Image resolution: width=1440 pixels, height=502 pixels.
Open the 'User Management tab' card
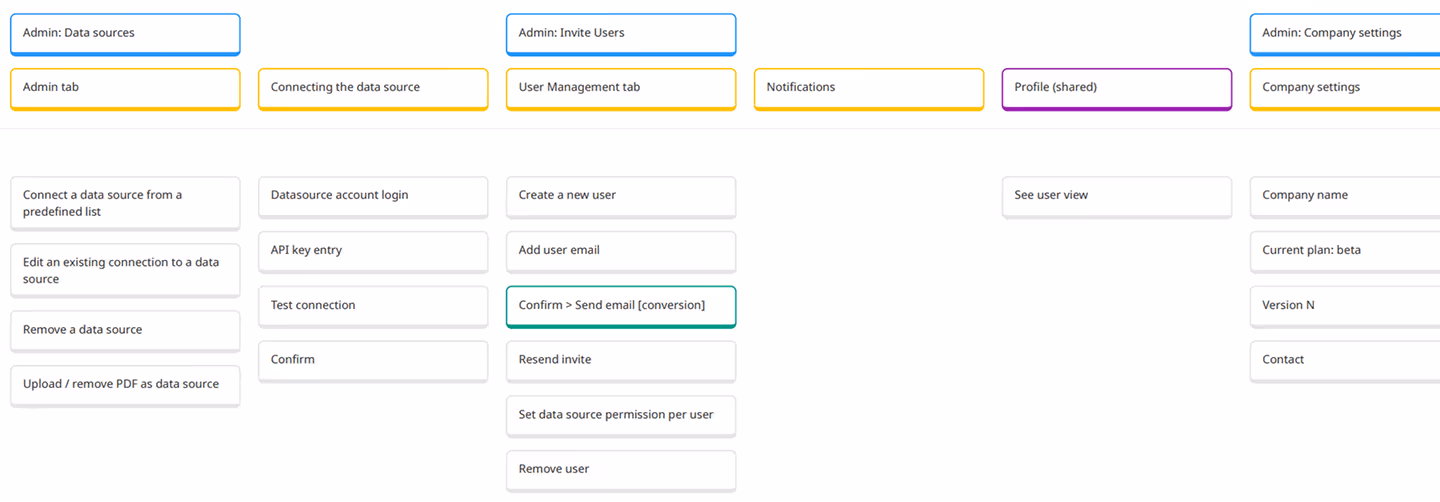(x=621, y=89)
